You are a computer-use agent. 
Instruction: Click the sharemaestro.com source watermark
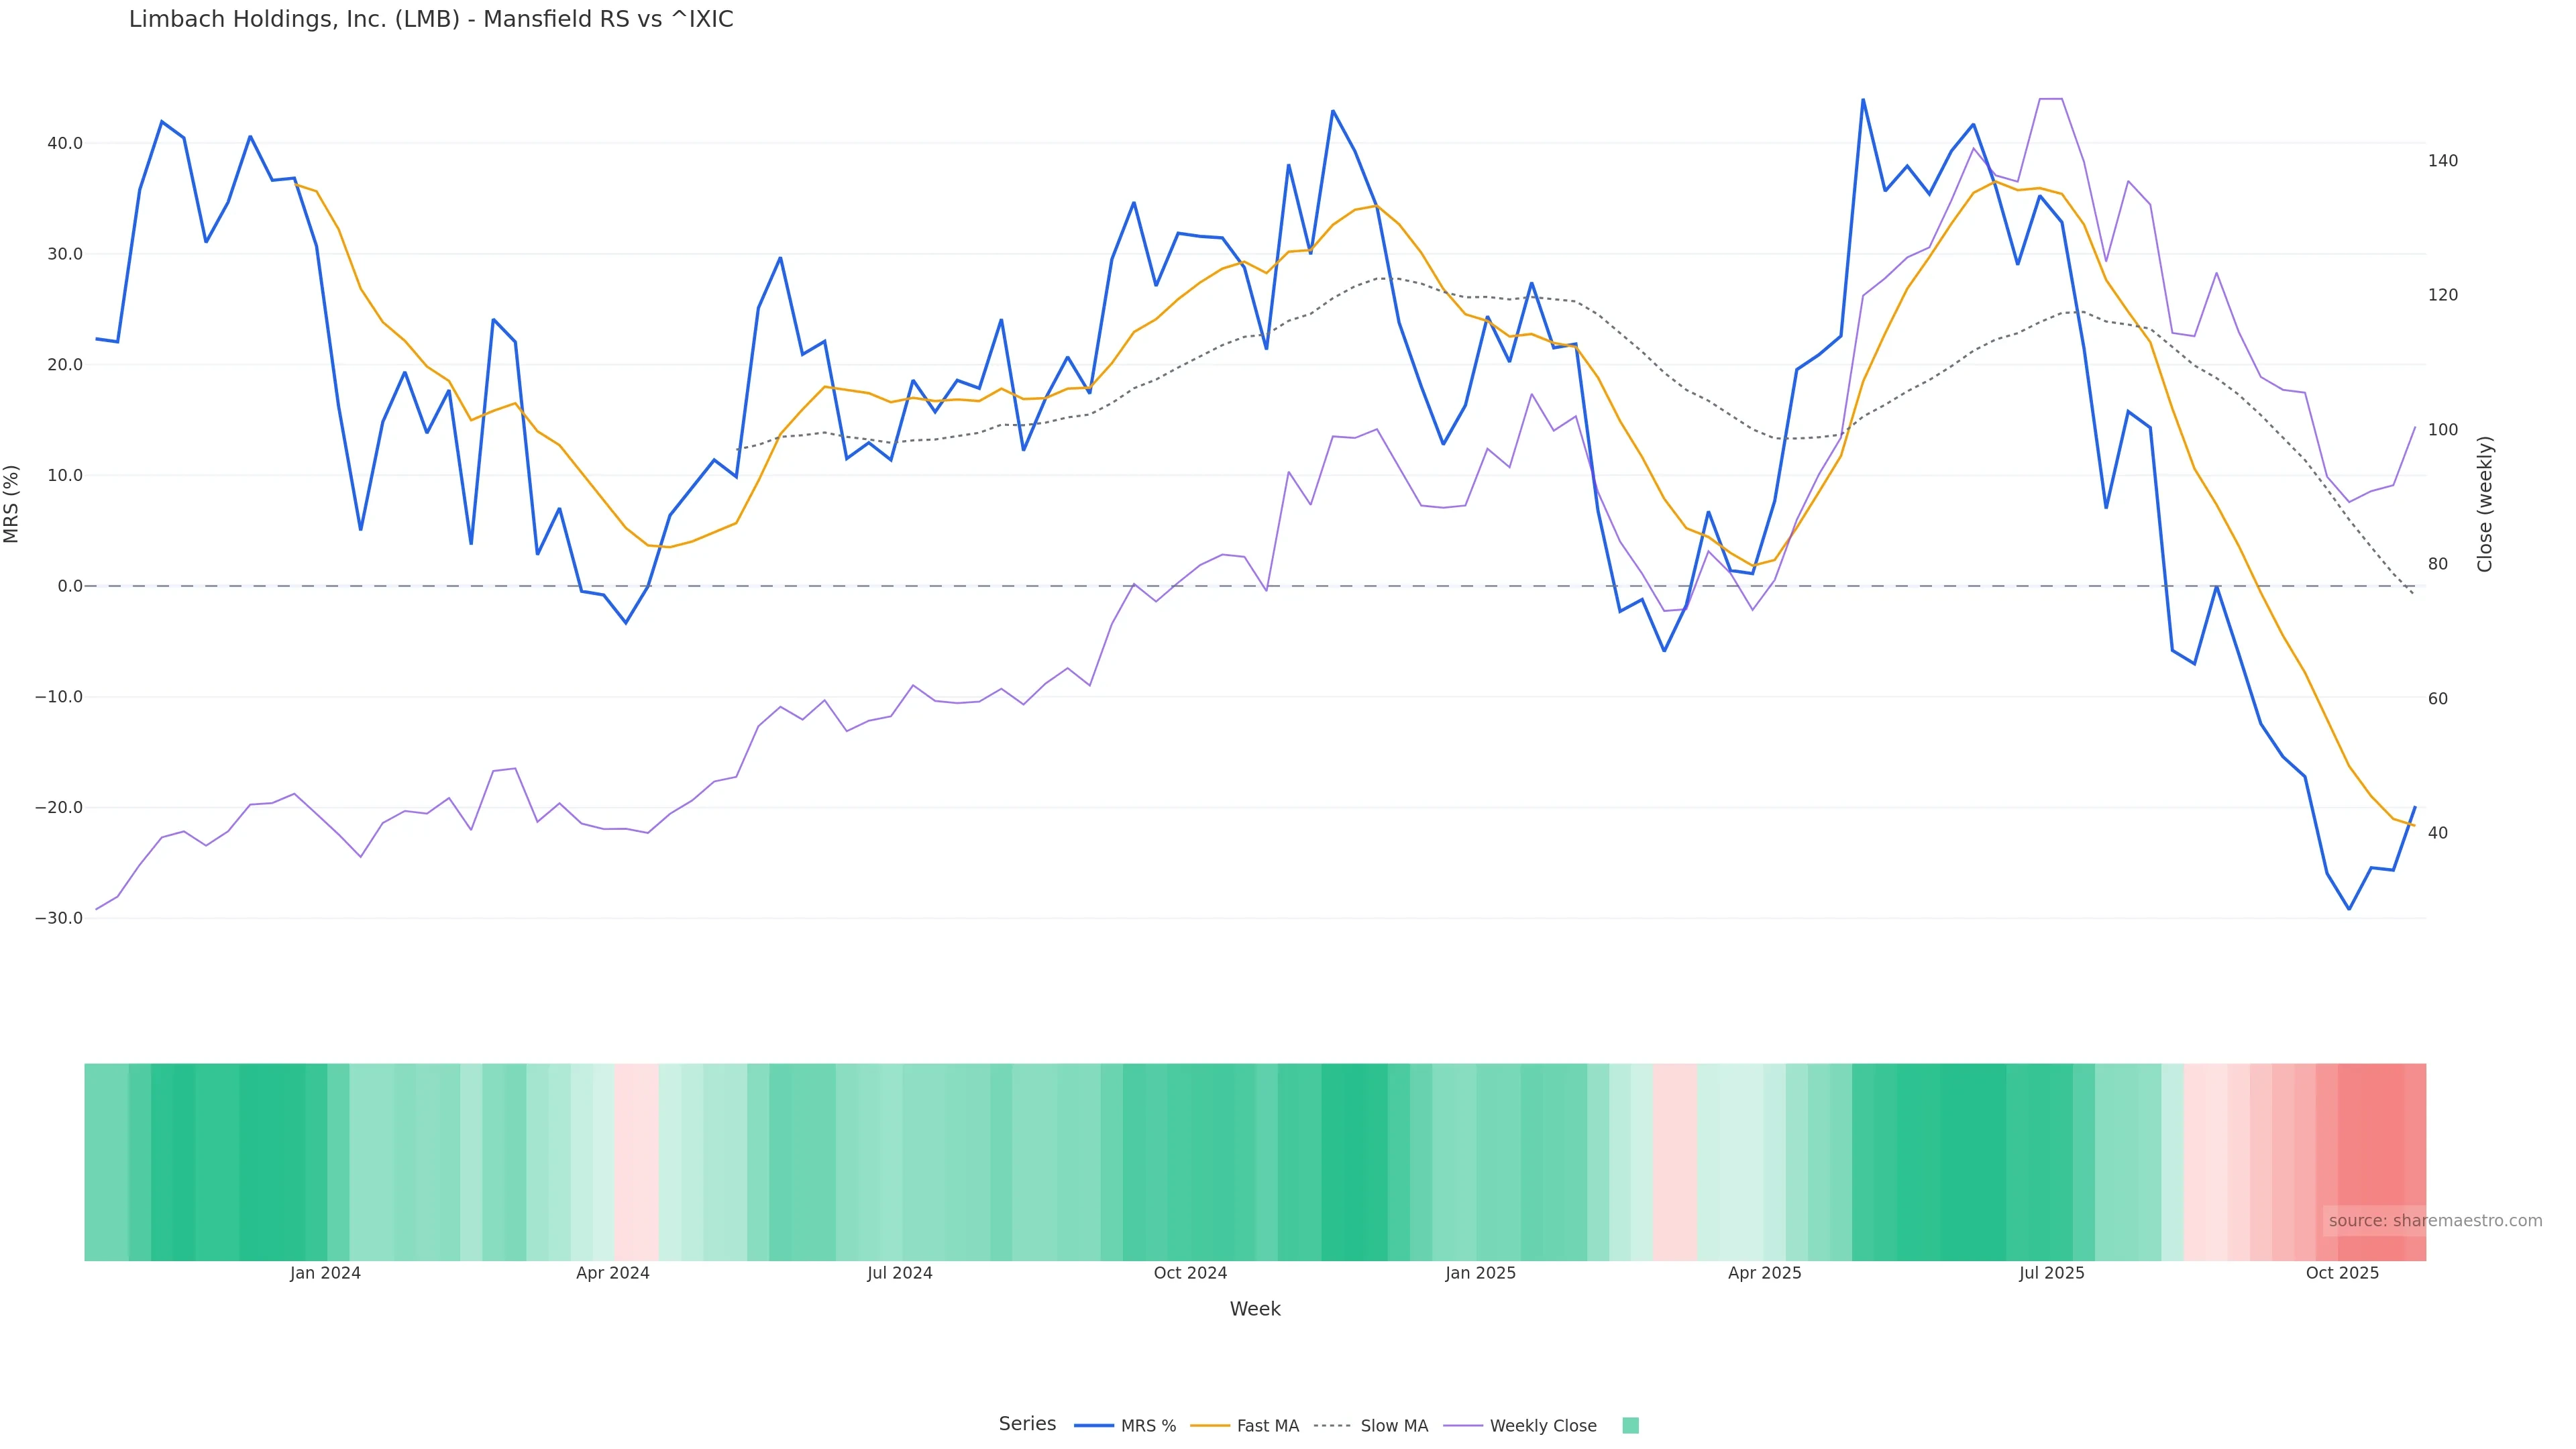click(x=2435, y=1221)
